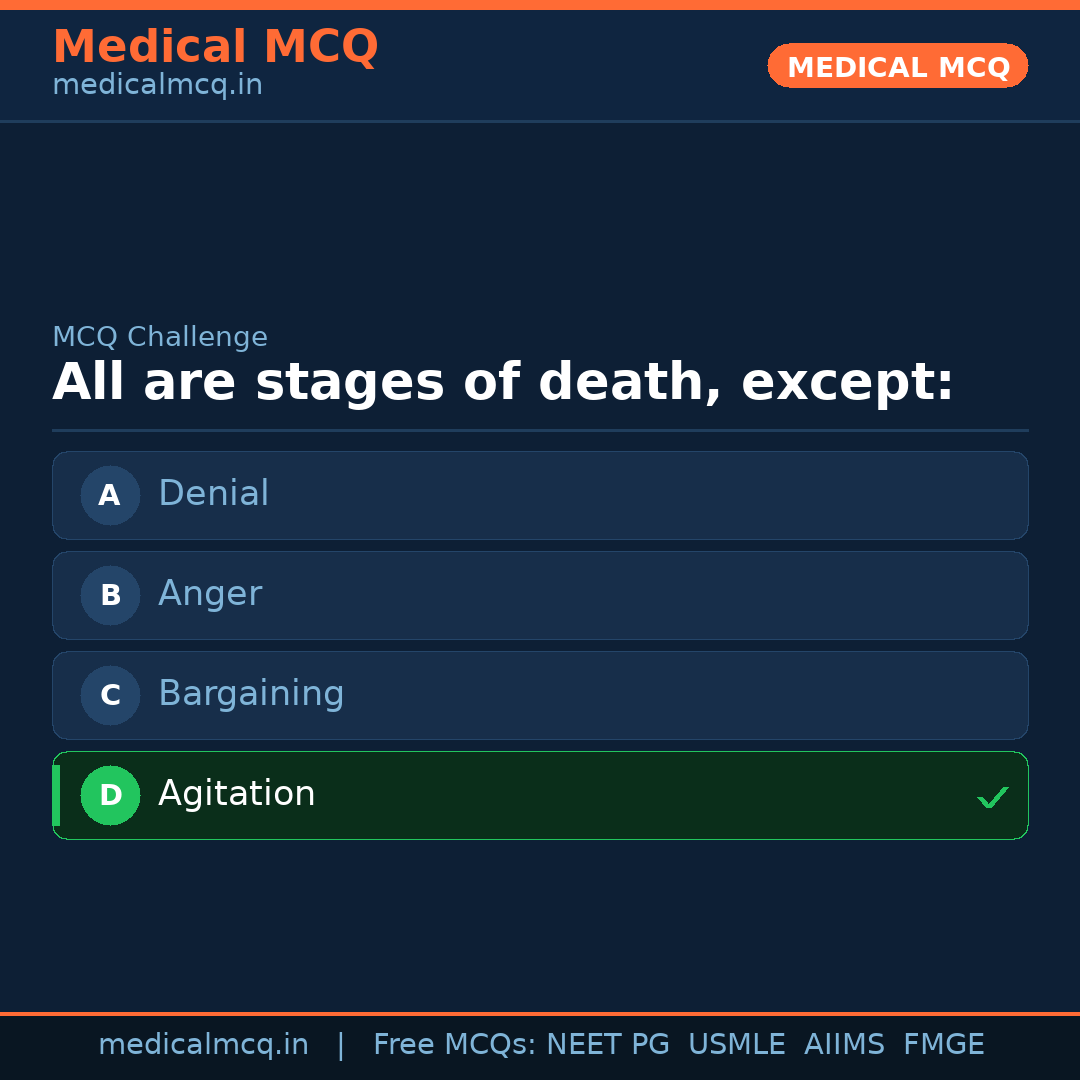Click the MCQ Challenge label

pyautogui.click(x=160, y=337)
